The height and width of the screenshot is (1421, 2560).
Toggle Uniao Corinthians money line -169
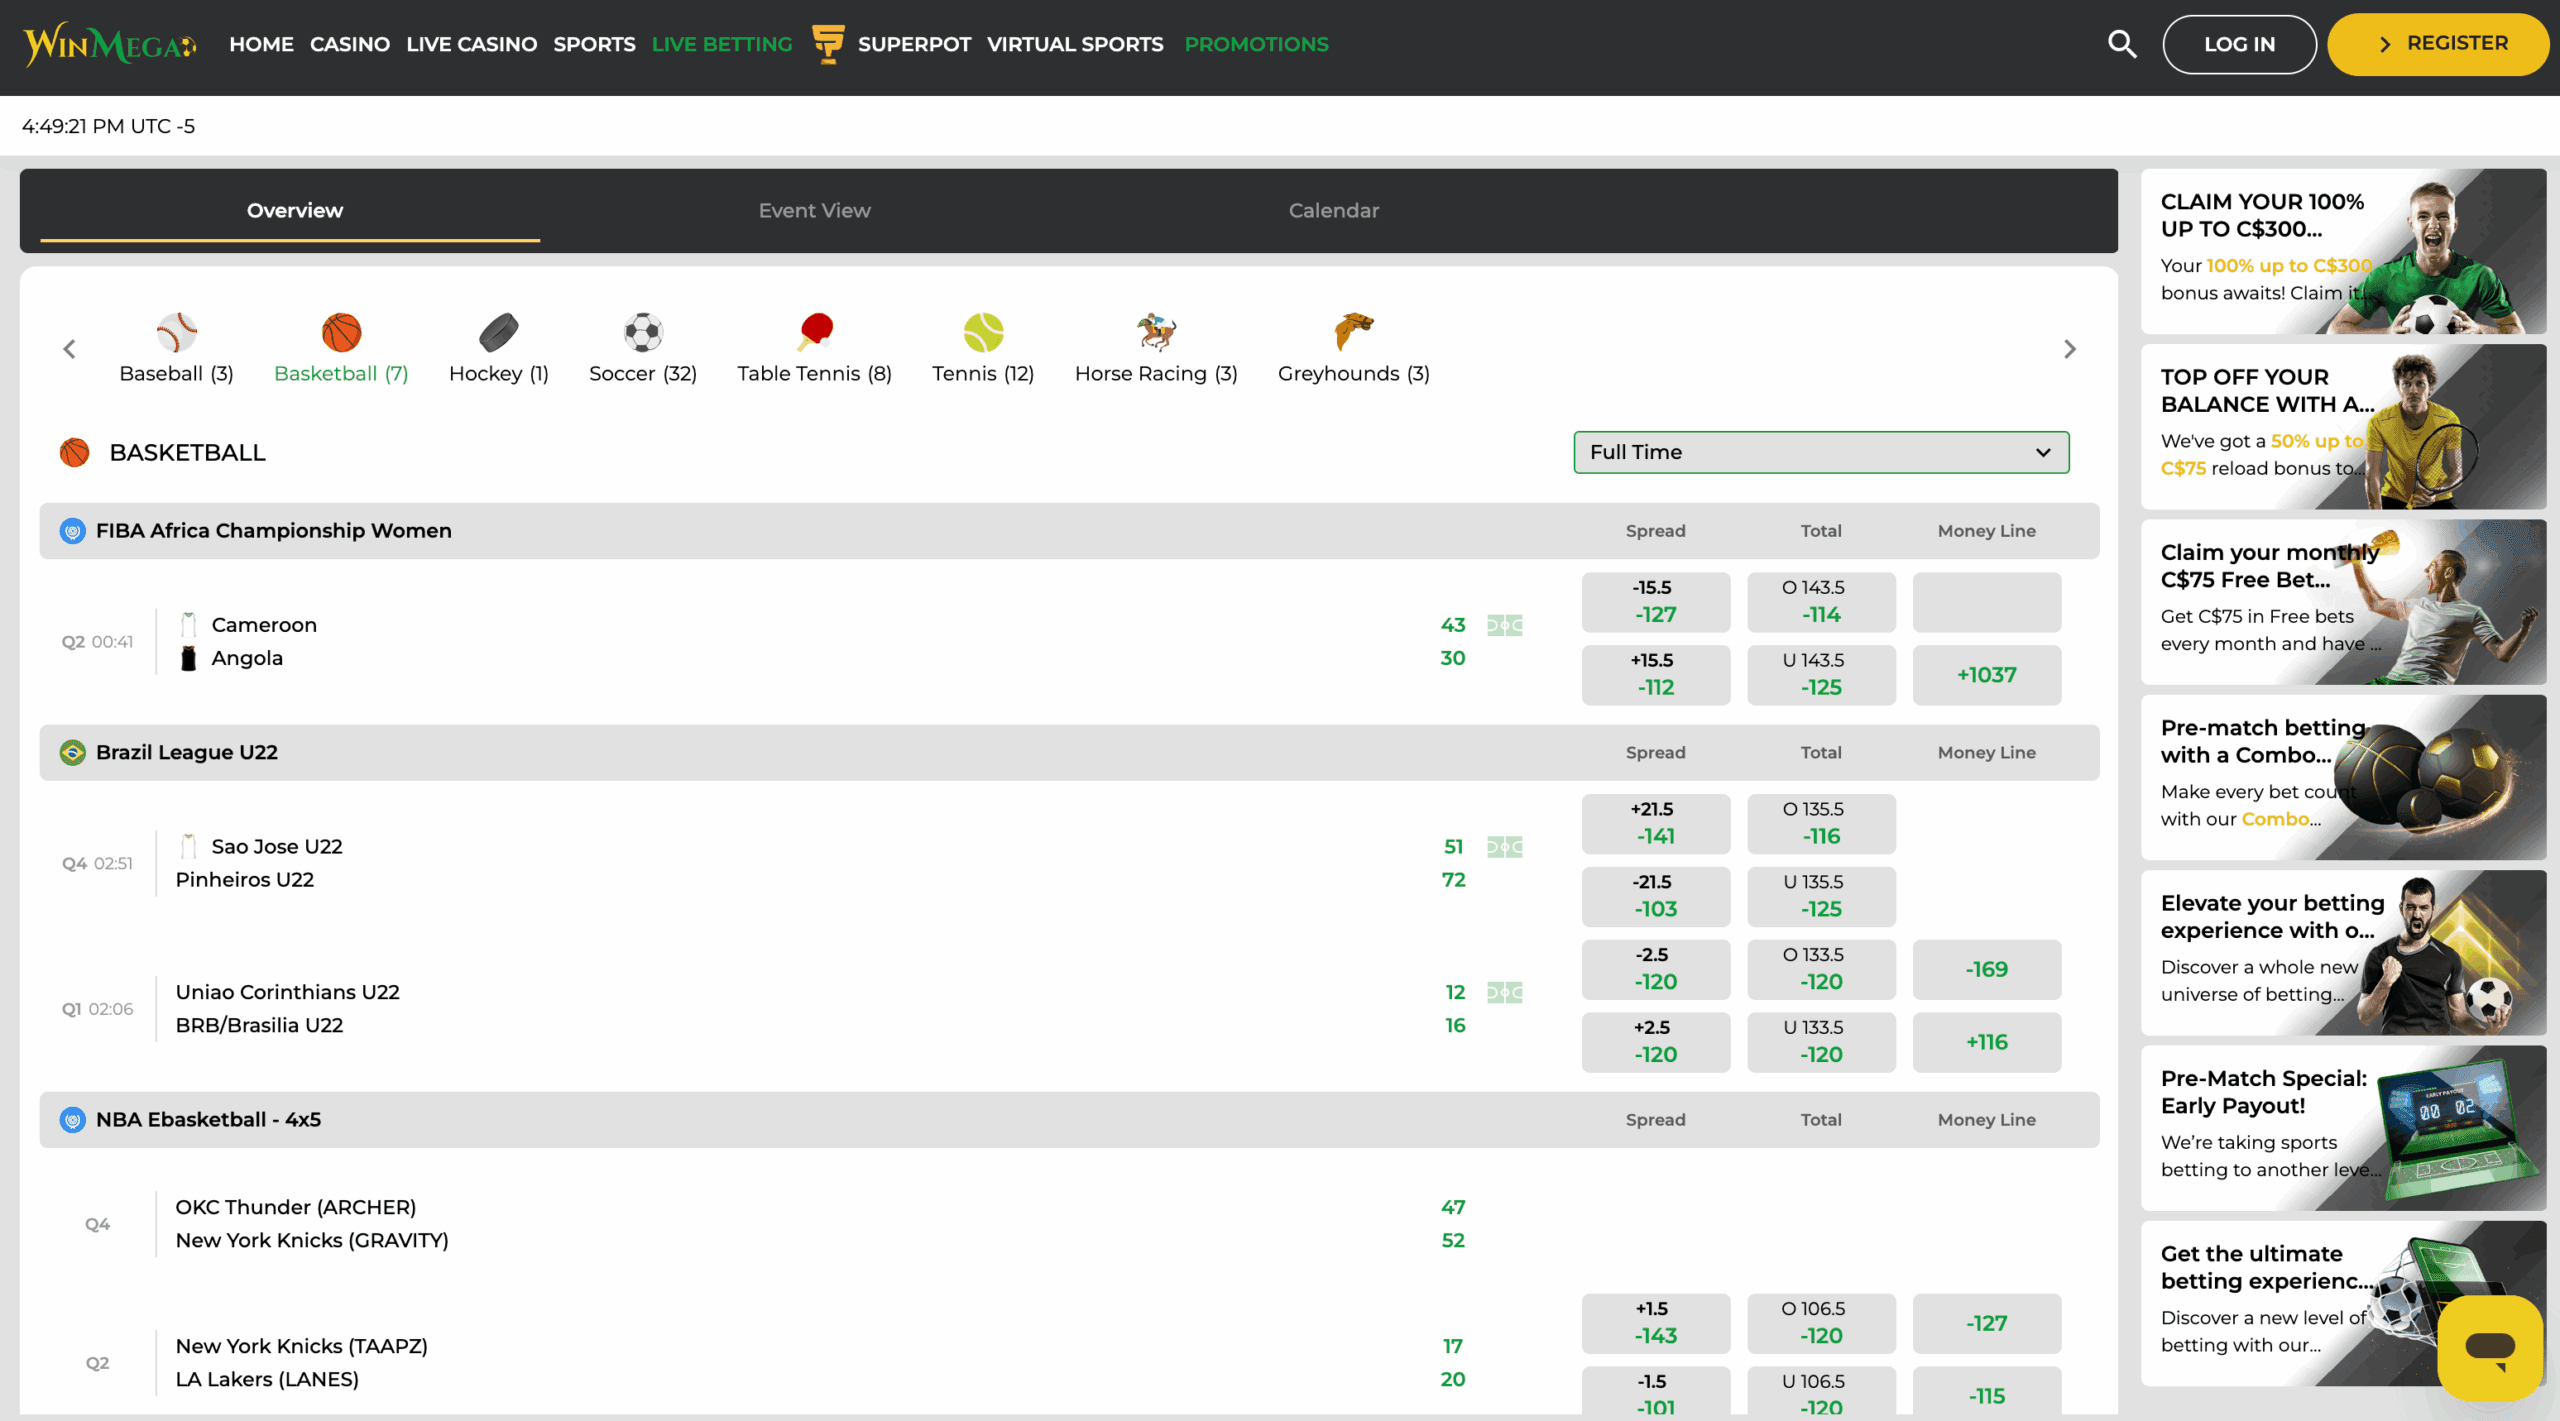(1986, 969)
